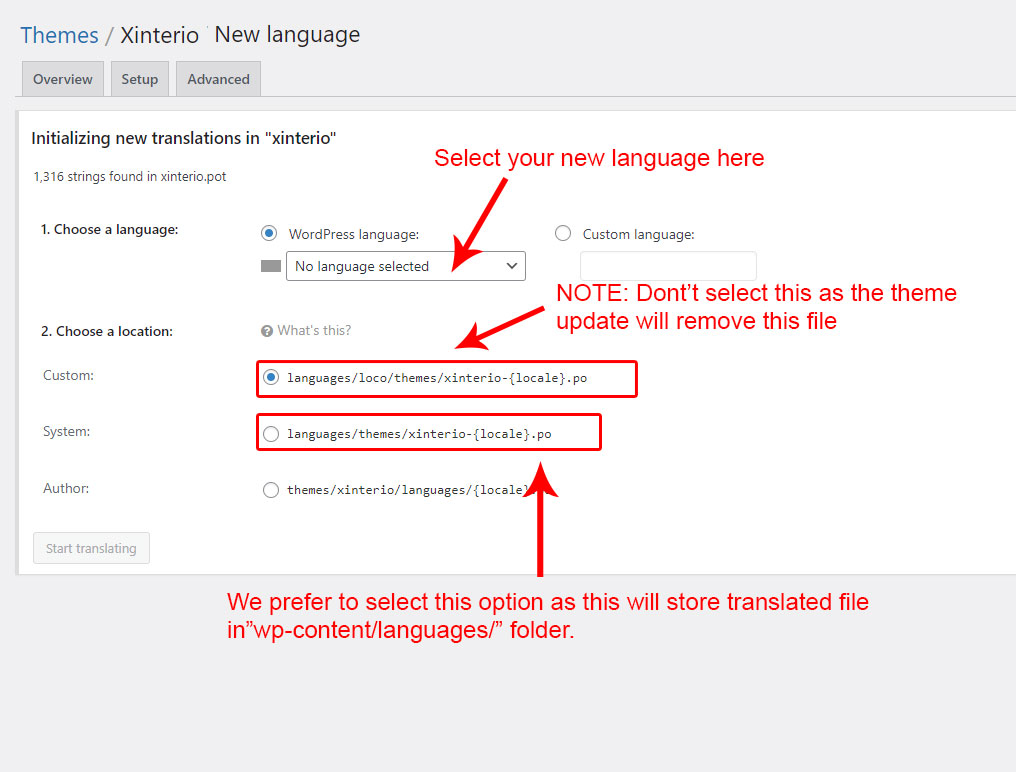Click the gray flag placeholder icon

(271, 266)
